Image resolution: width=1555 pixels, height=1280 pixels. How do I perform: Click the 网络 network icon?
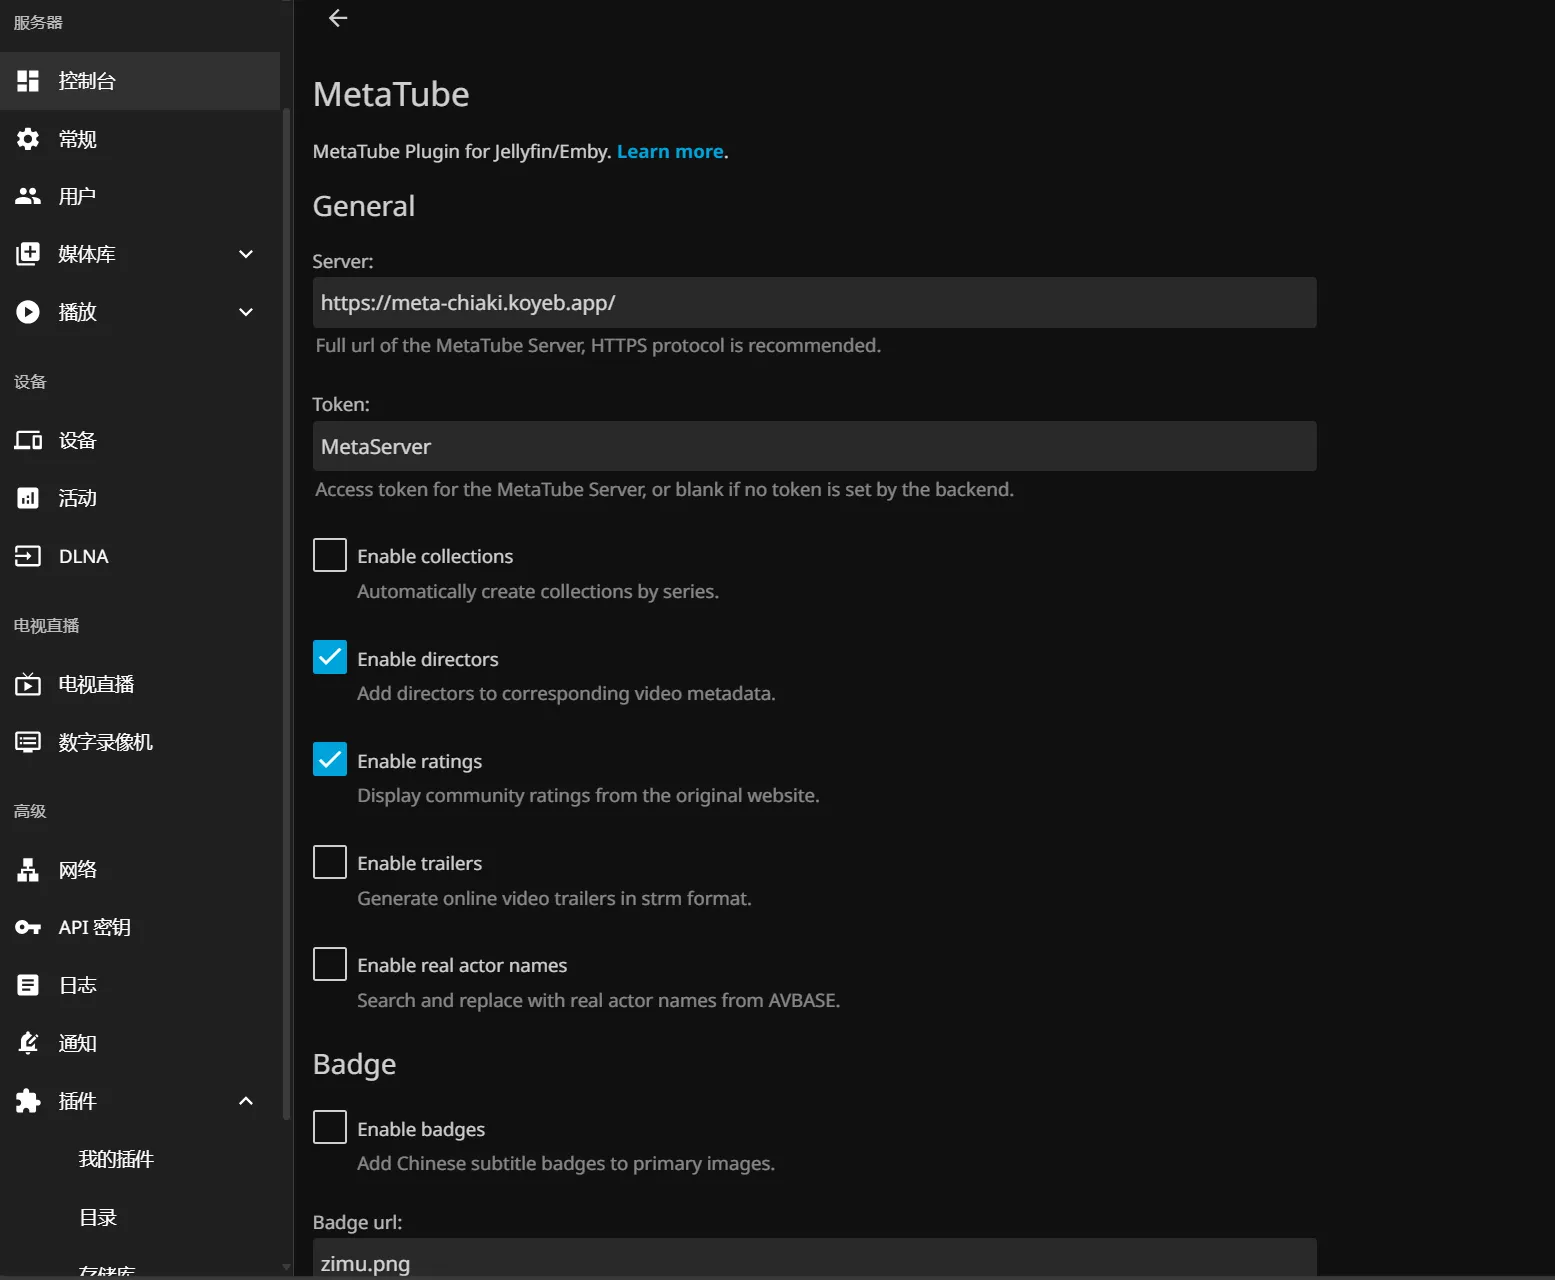point(28,870)
